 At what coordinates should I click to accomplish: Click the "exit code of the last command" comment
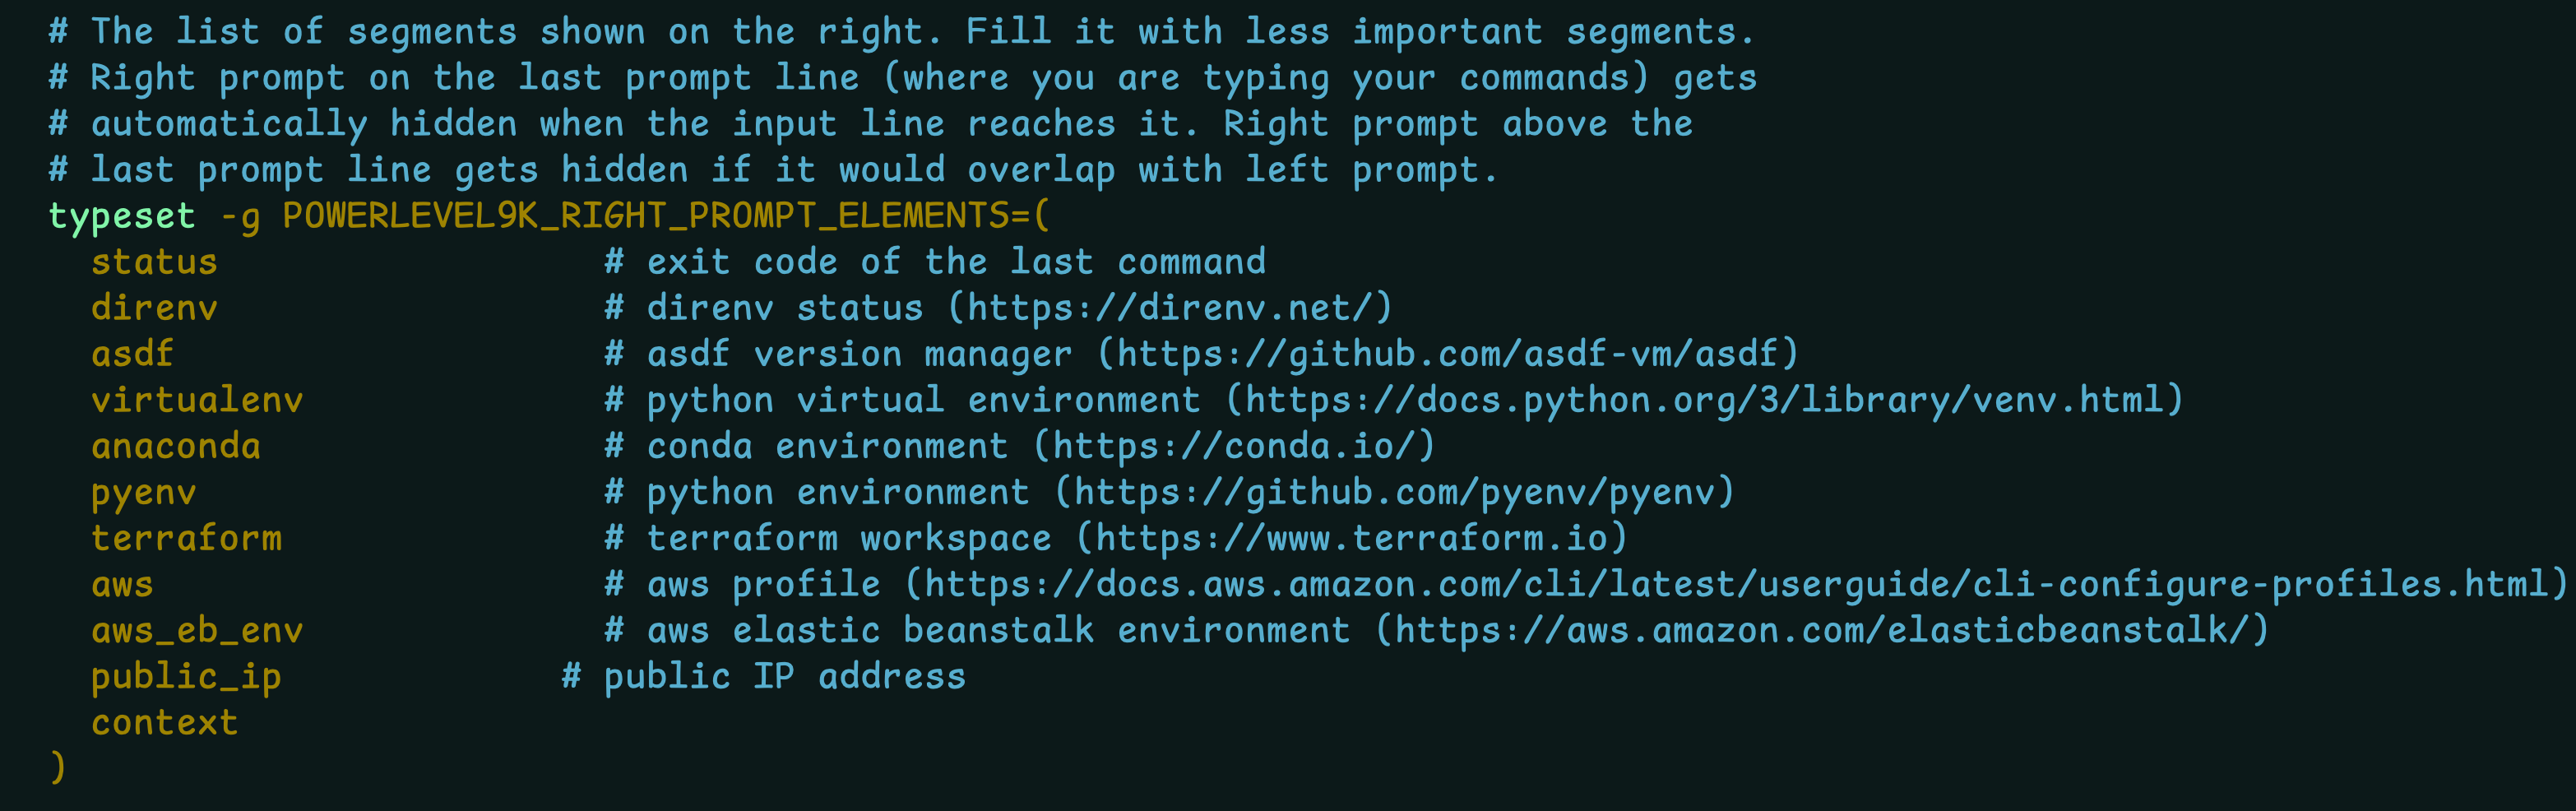click(955, 262)
